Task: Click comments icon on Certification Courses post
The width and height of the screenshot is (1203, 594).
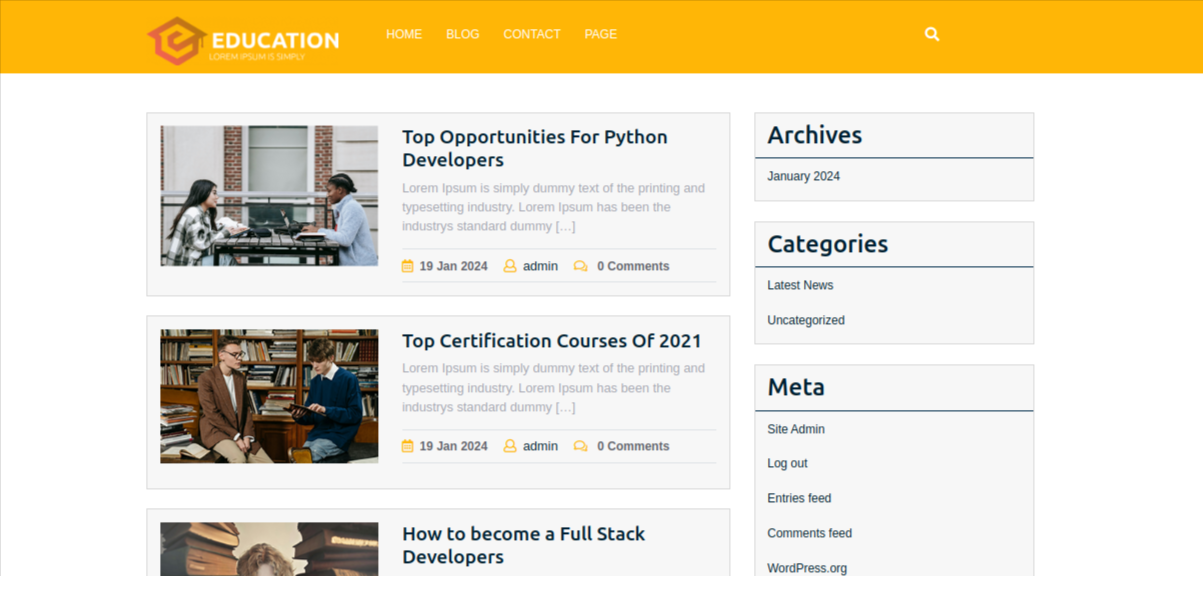Action: pyautogui.click(x=580, y=446)
